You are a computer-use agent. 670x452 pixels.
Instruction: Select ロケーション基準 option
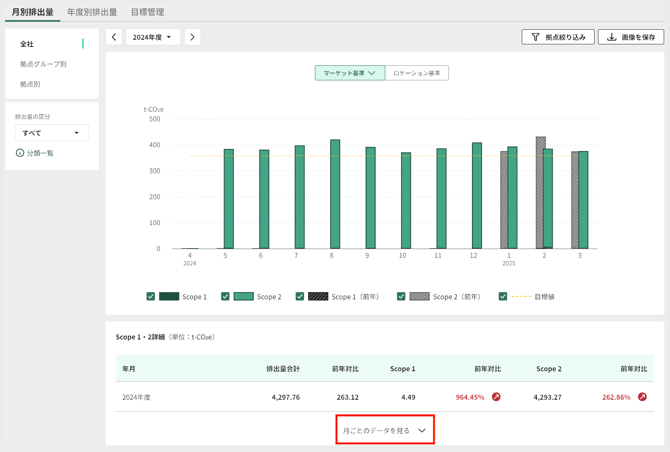coord(416,73)
